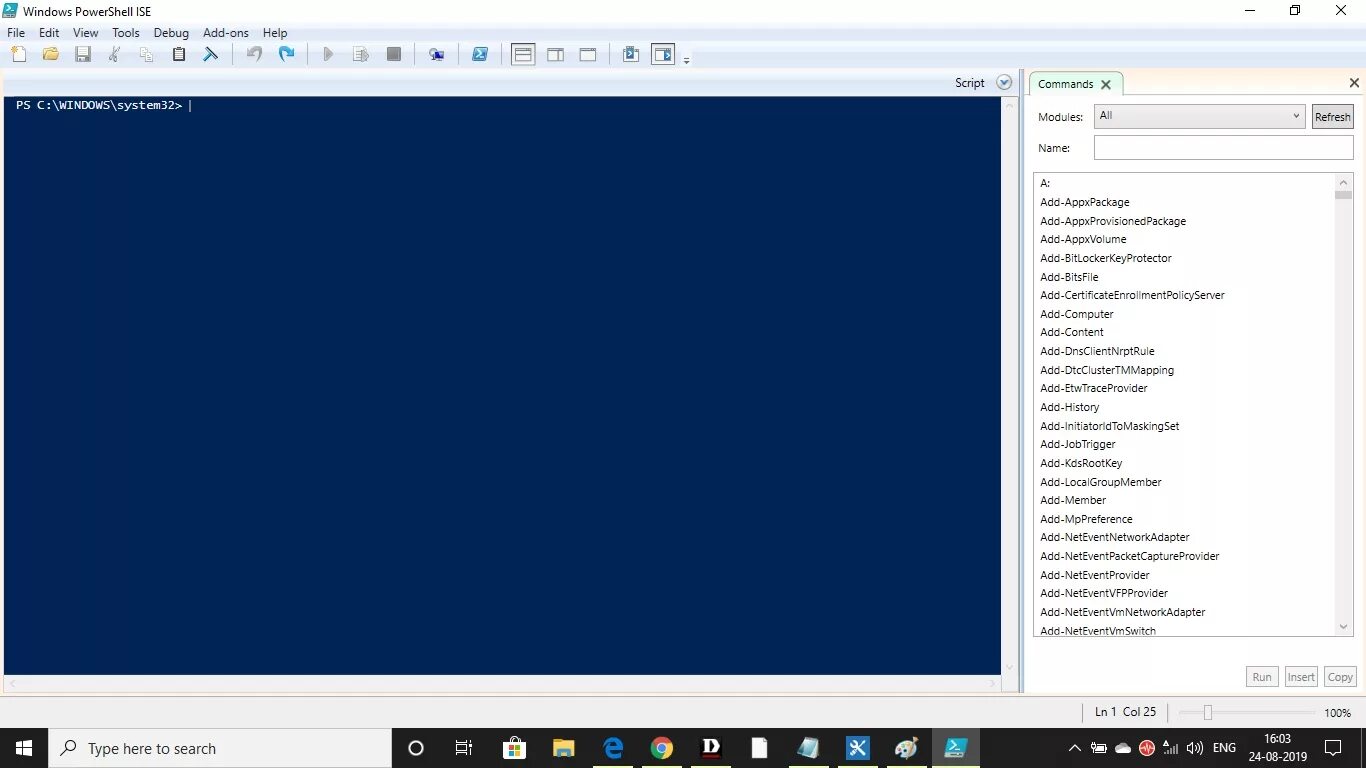Screen dimensions: 1366x768
Task: Click Show Command Window icon
Action: [631, 55]
